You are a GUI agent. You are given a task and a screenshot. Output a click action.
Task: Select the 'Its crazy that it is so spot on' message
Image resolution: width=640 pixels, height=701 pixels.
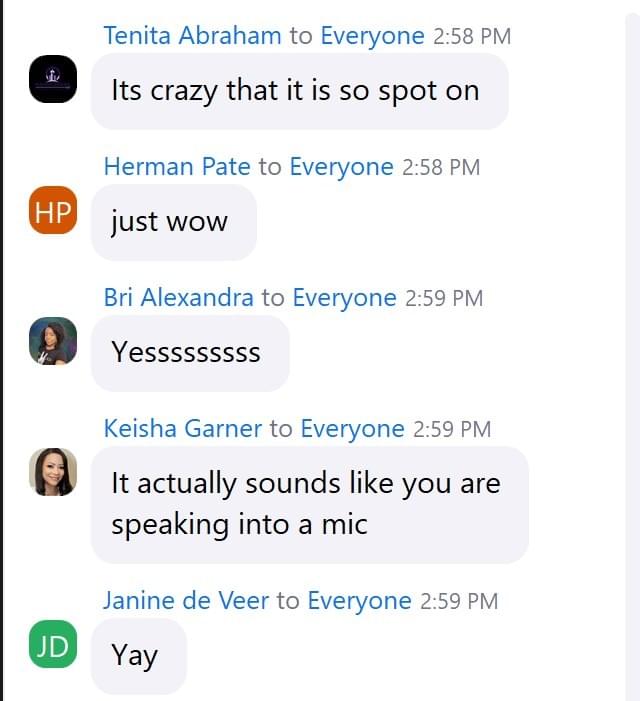300,91
